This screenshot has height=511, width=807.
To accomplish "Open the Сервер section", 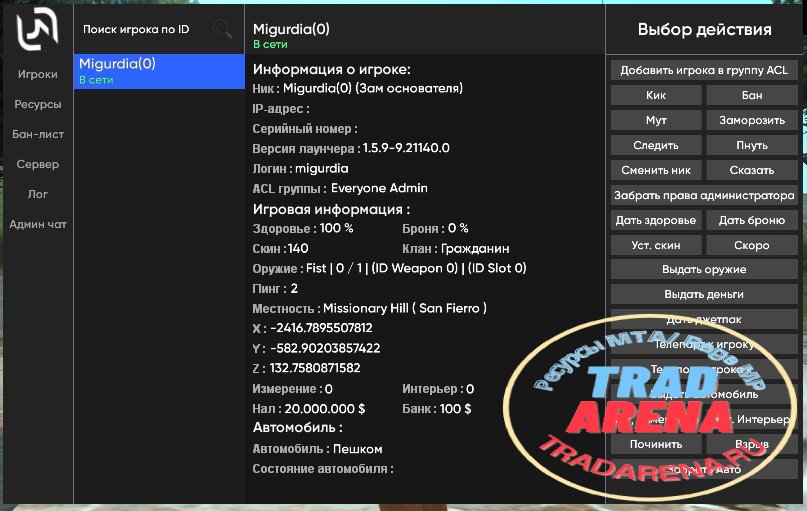I will [x=38, y=164].
